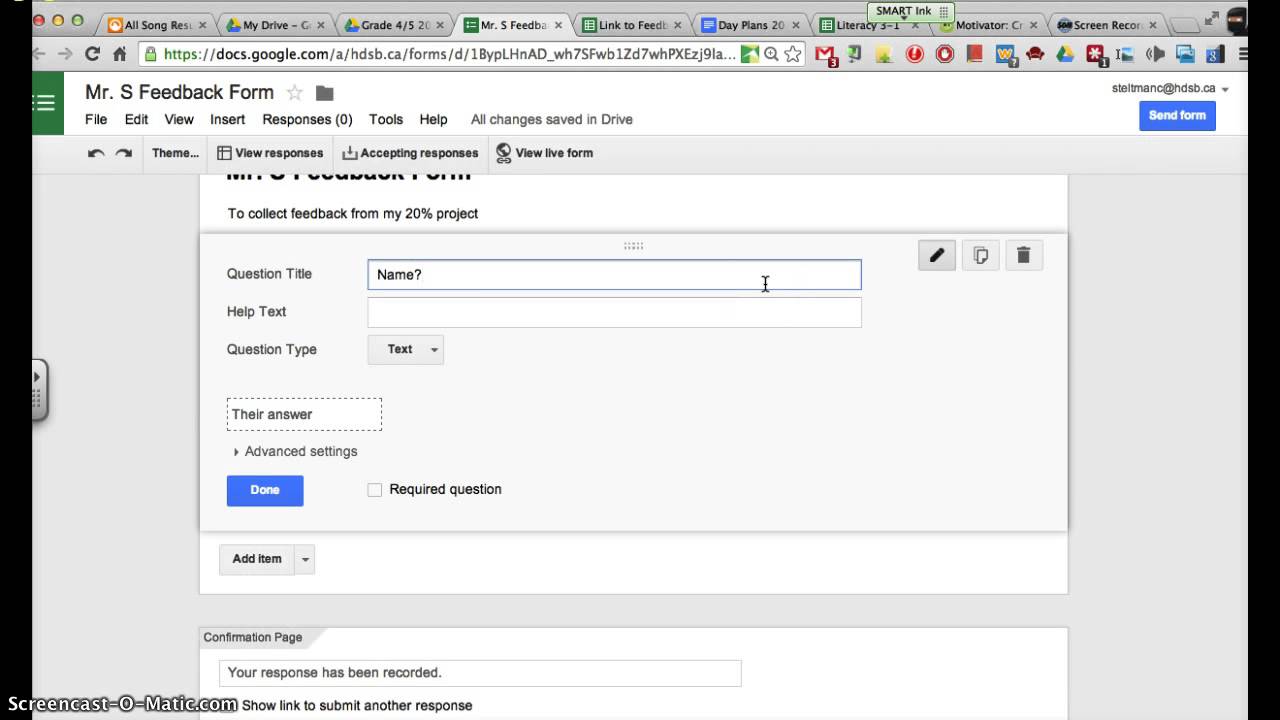This screenshot has height=720, width=1280.
Task: Expand the side panel tab on left edge
Action: 38,389
